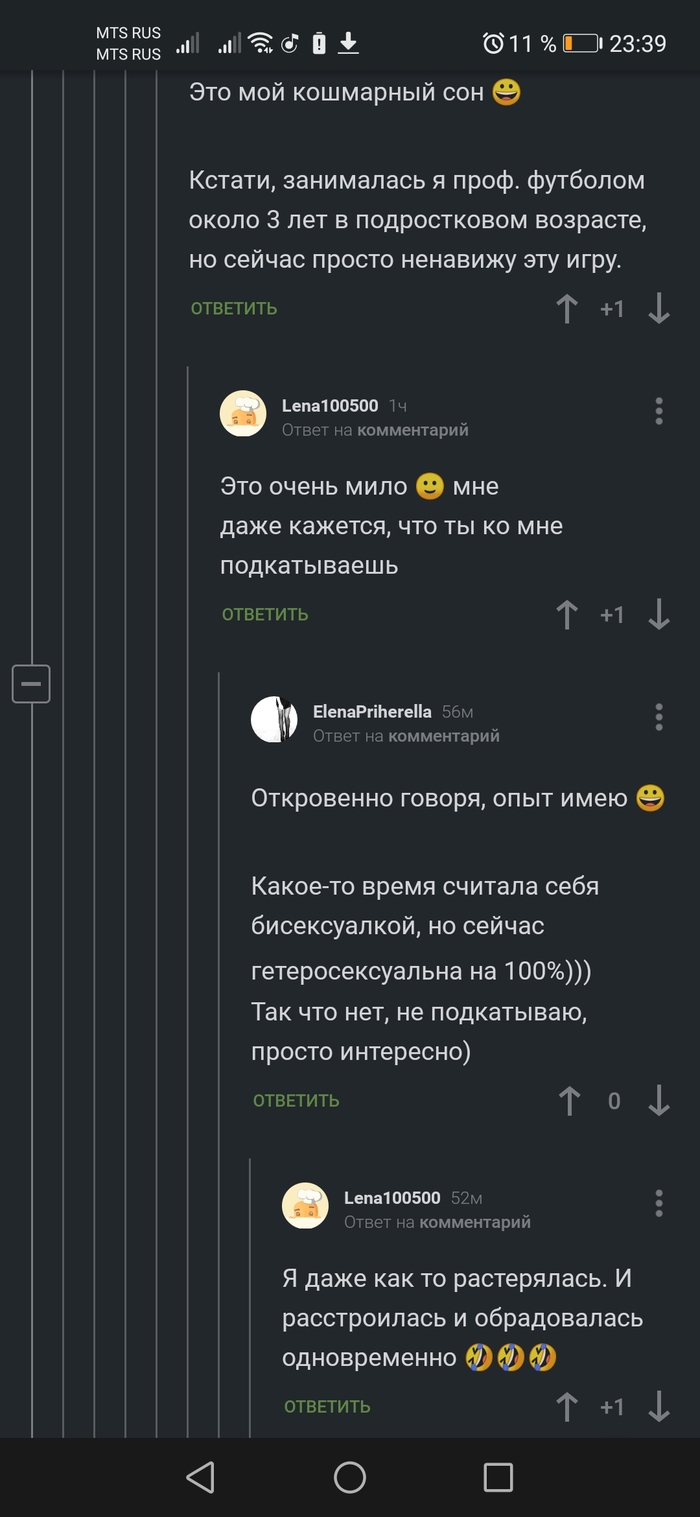Reply to Lena100500's "растерялась" comment
The height and width of the screenshot is (1517, 700).
tap(327, 1407)
